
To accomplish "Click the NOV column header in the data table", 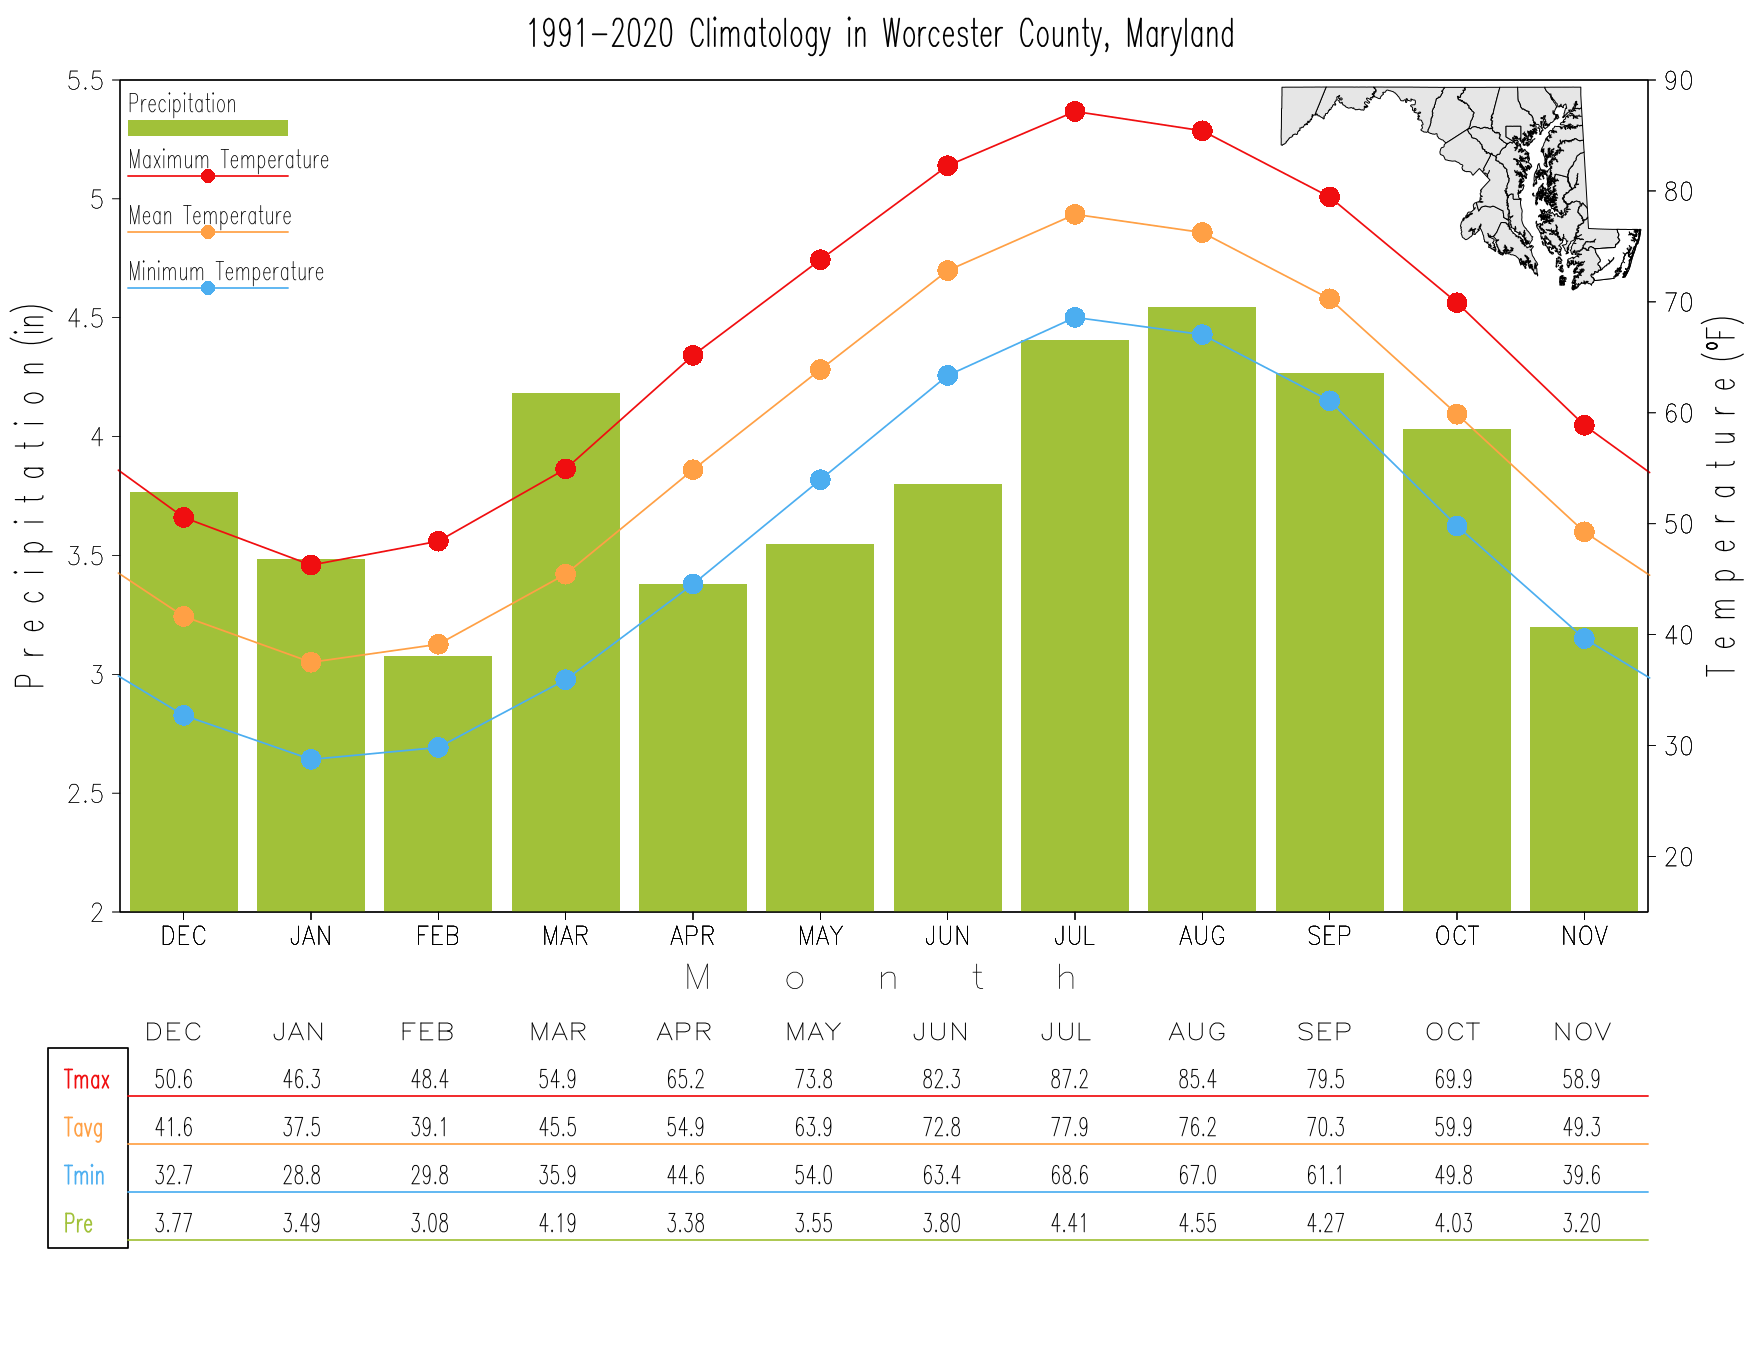I will [x=1583, y=1032].
